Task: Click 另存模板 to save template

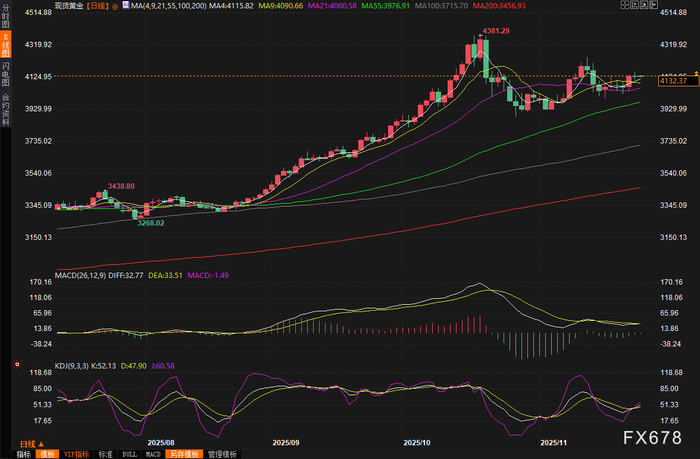Action: click(184, 454)
